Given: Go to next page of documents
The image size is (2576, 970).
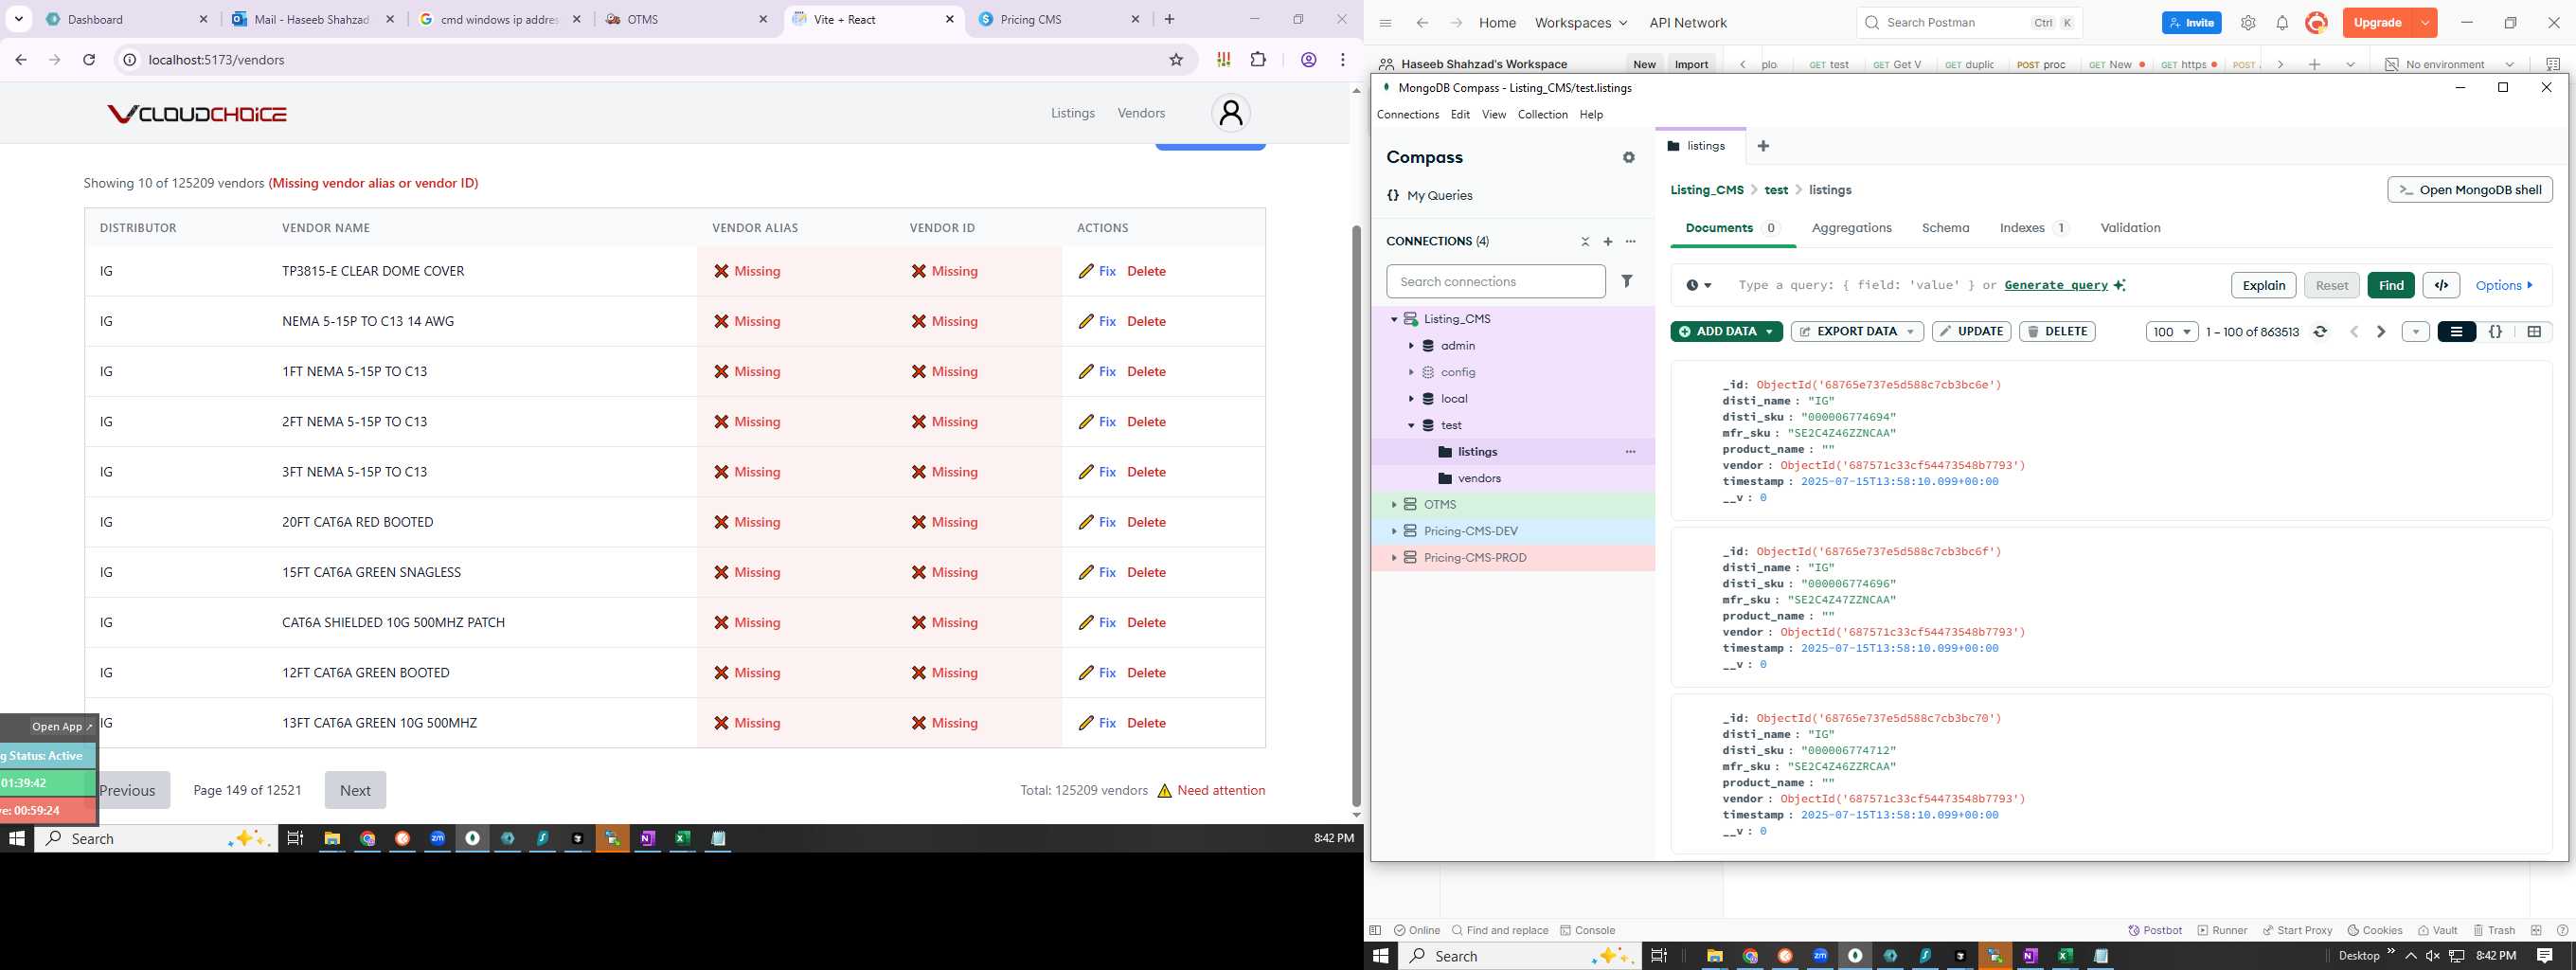Looking at the screenshot, I should (2381, 332).
